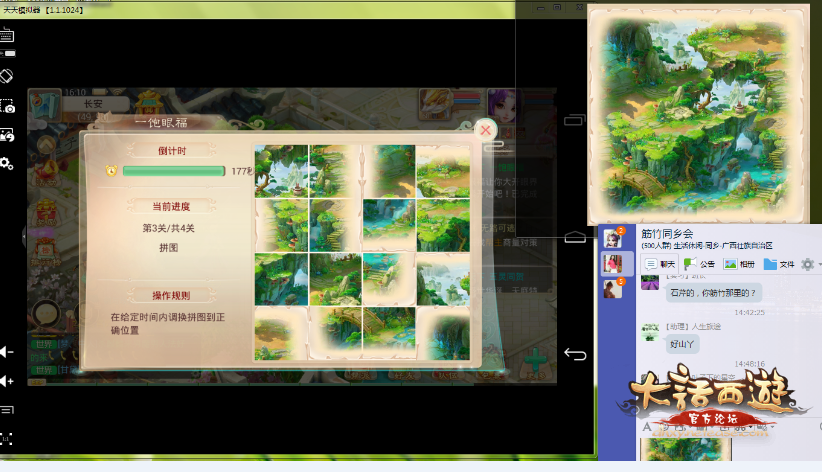Open the map icon beside 长安
Screen dimensions: 822x472
(x=45, y=103)
